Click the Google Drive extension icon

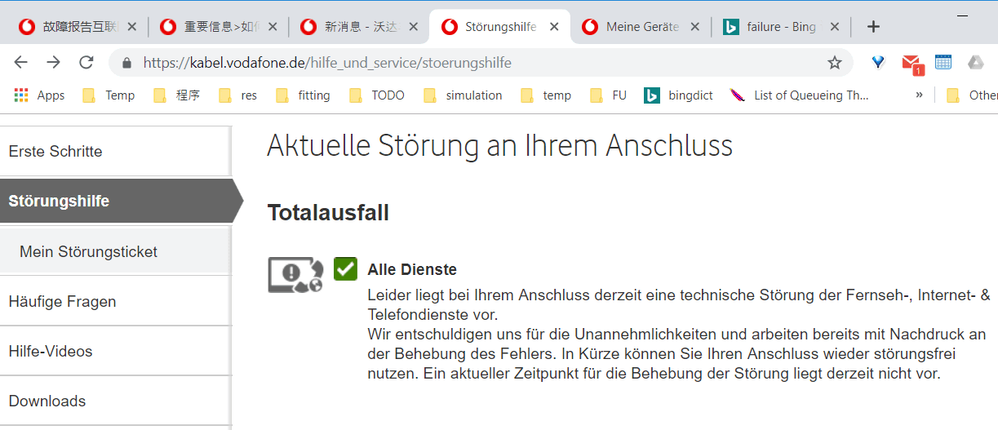pyautogui.click(x=976, y=63)
